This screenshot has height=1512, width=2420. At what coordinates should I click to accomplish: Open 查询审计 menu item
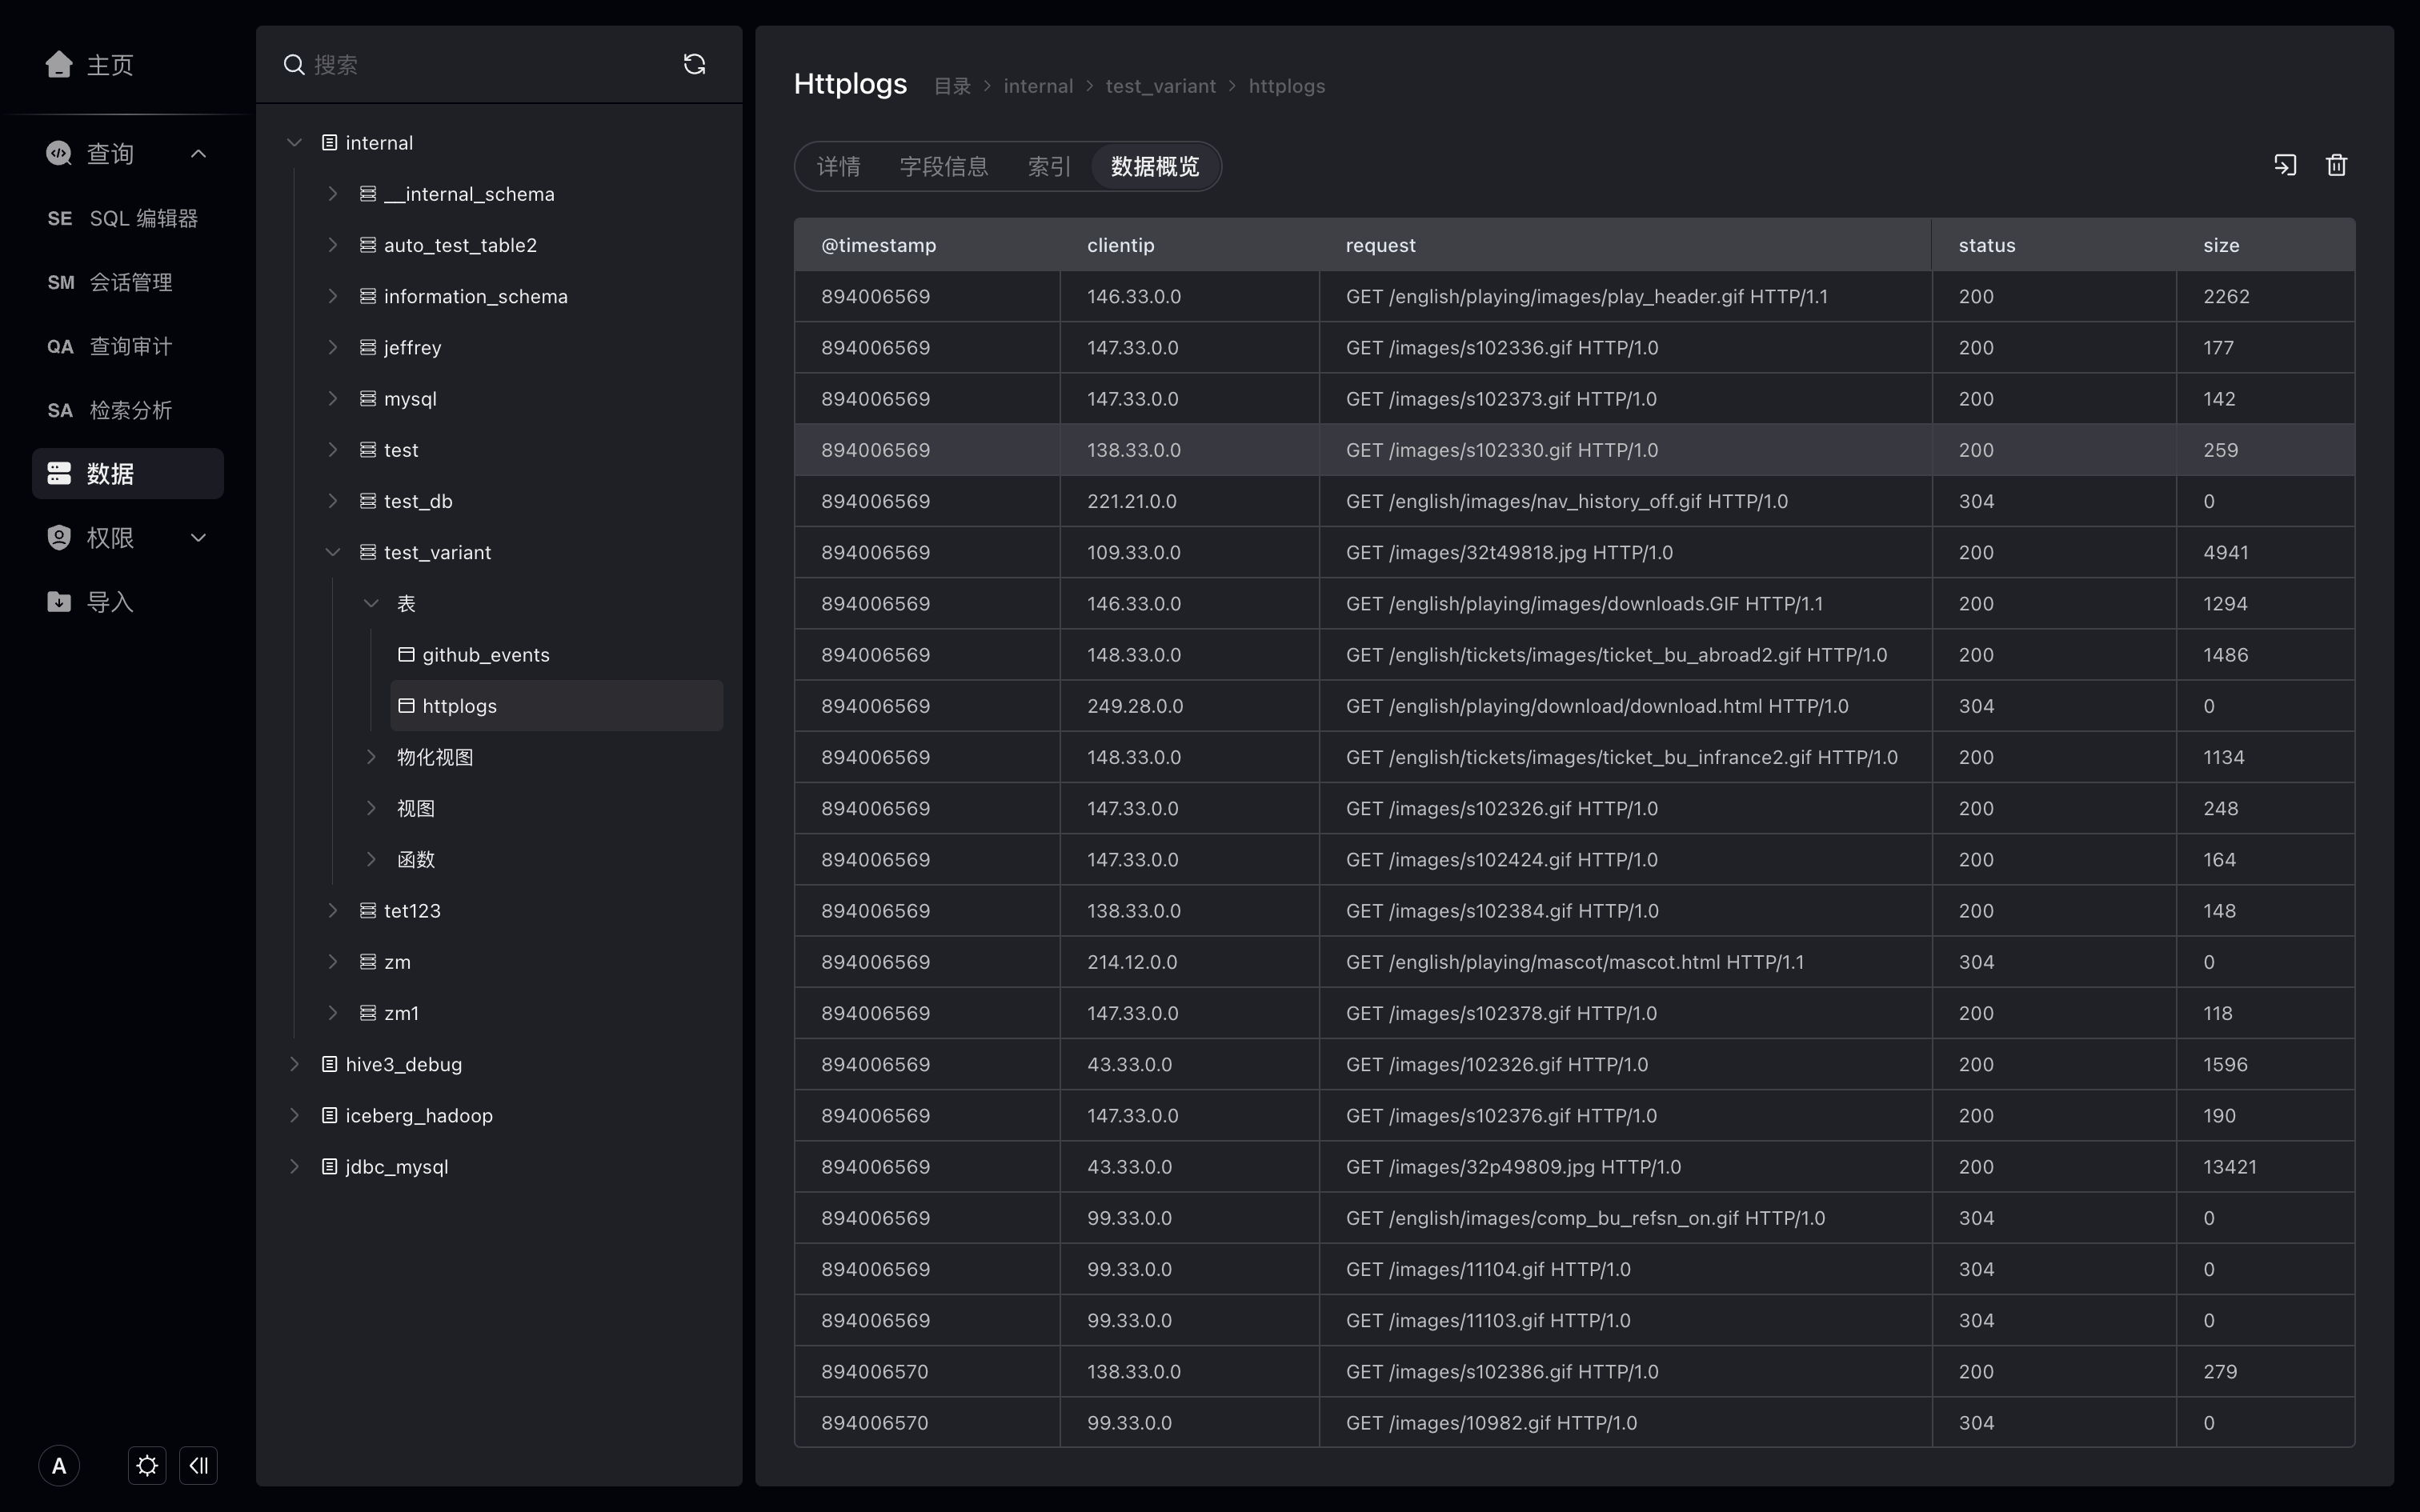coord(128,346)
